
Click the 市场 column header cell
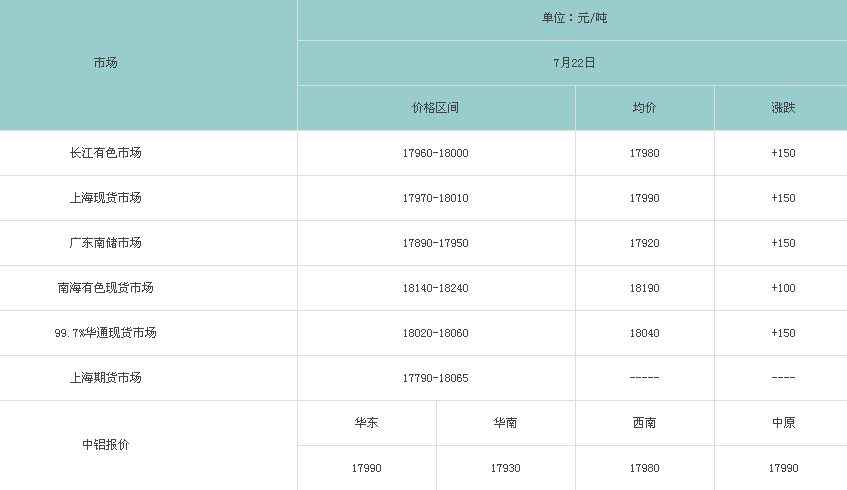tap(106, 63)
